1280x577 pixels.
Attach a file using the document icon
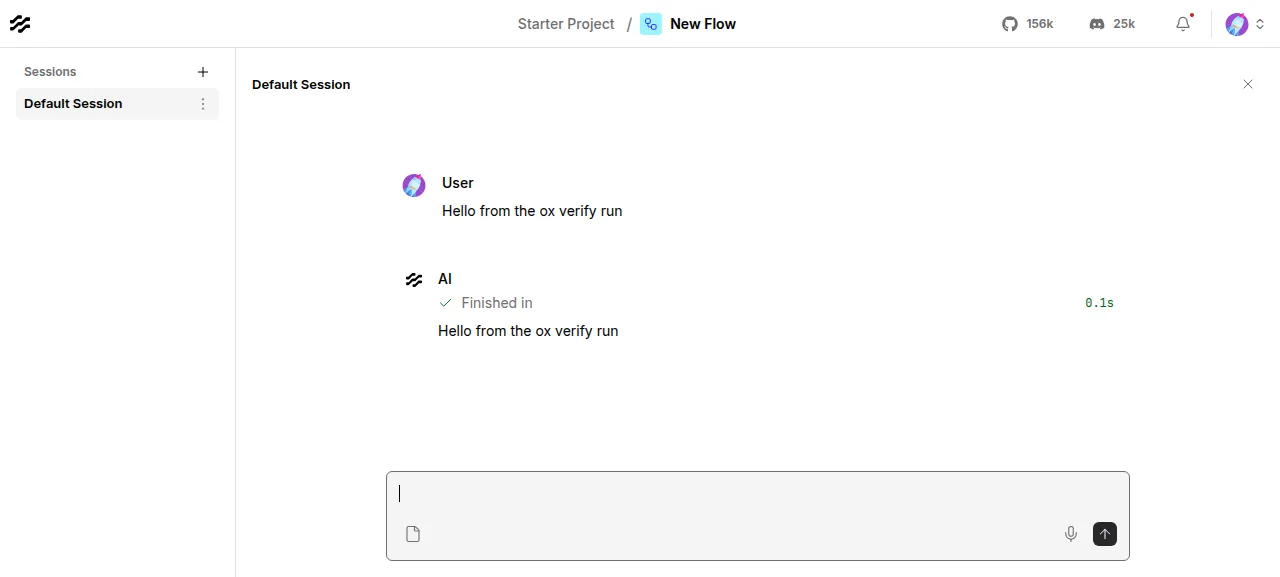(x=413, y=534)
